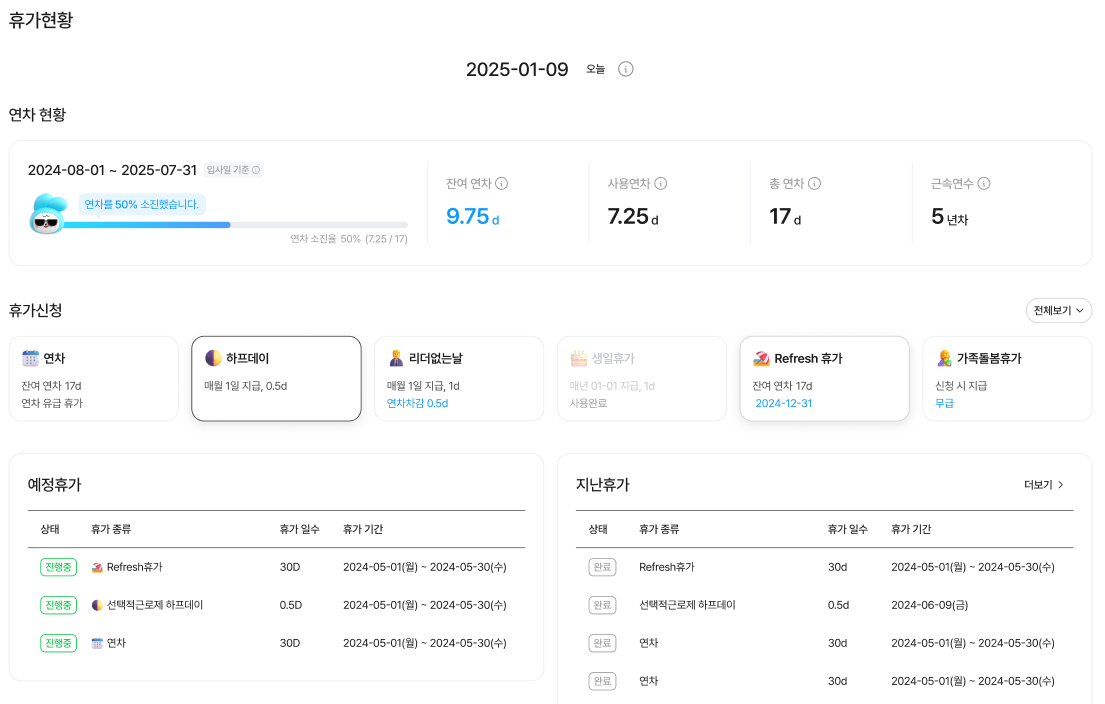Click 완료 badge for 2024-06-09 하프데이 row

[601, 605]
